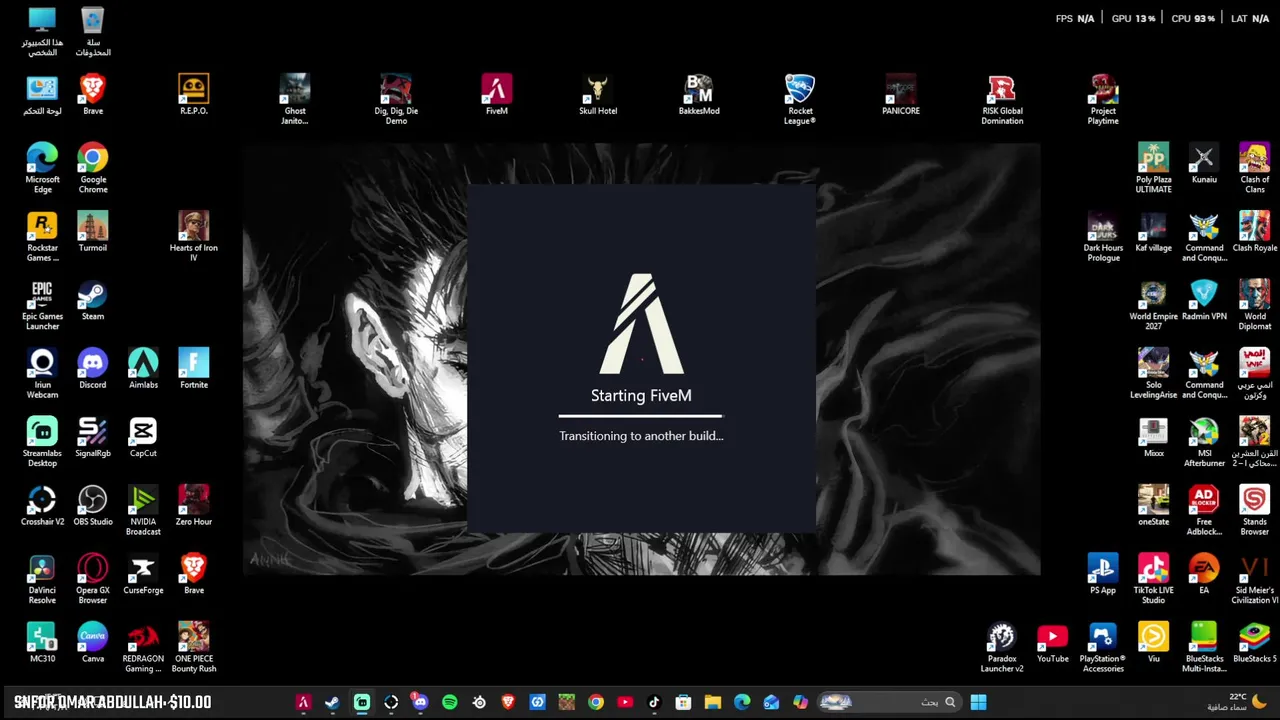The height and width of the screenshot is (720, 1280).
Task: Select the Dig, Dig, Die Demo icon
Action: (396, 99)
